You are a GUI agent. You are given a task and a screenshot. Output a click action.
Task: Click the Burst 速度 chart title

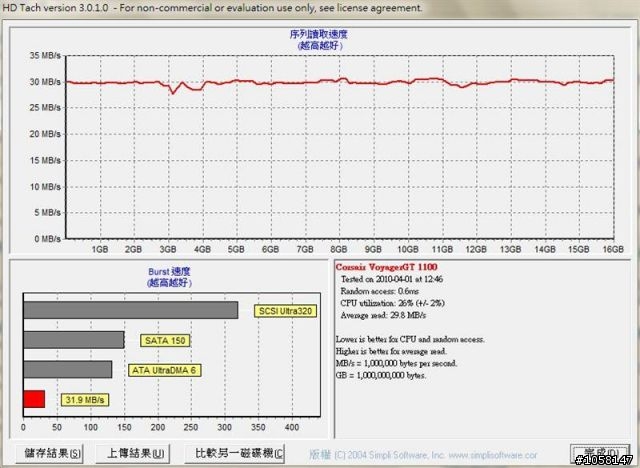(x=169, y=271)
